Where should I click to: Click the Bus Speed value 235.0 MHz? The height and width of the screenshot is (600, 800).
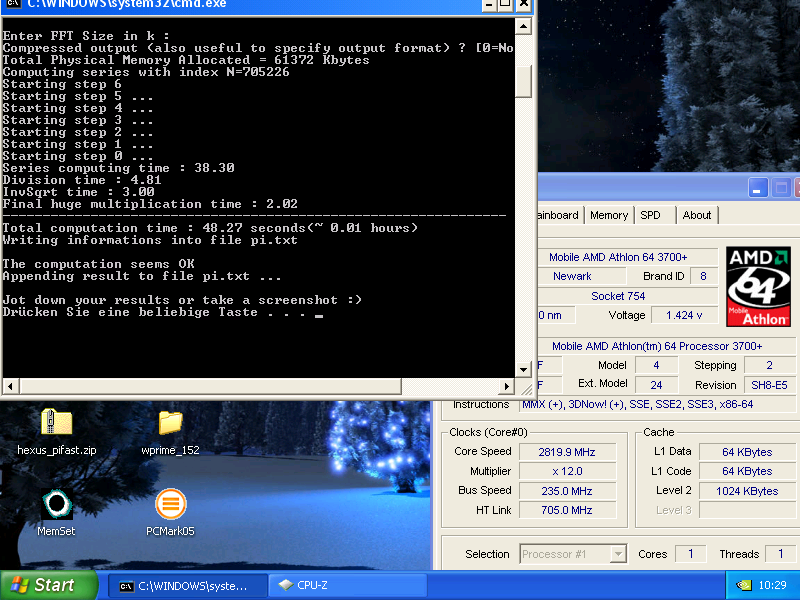(567, 491)
